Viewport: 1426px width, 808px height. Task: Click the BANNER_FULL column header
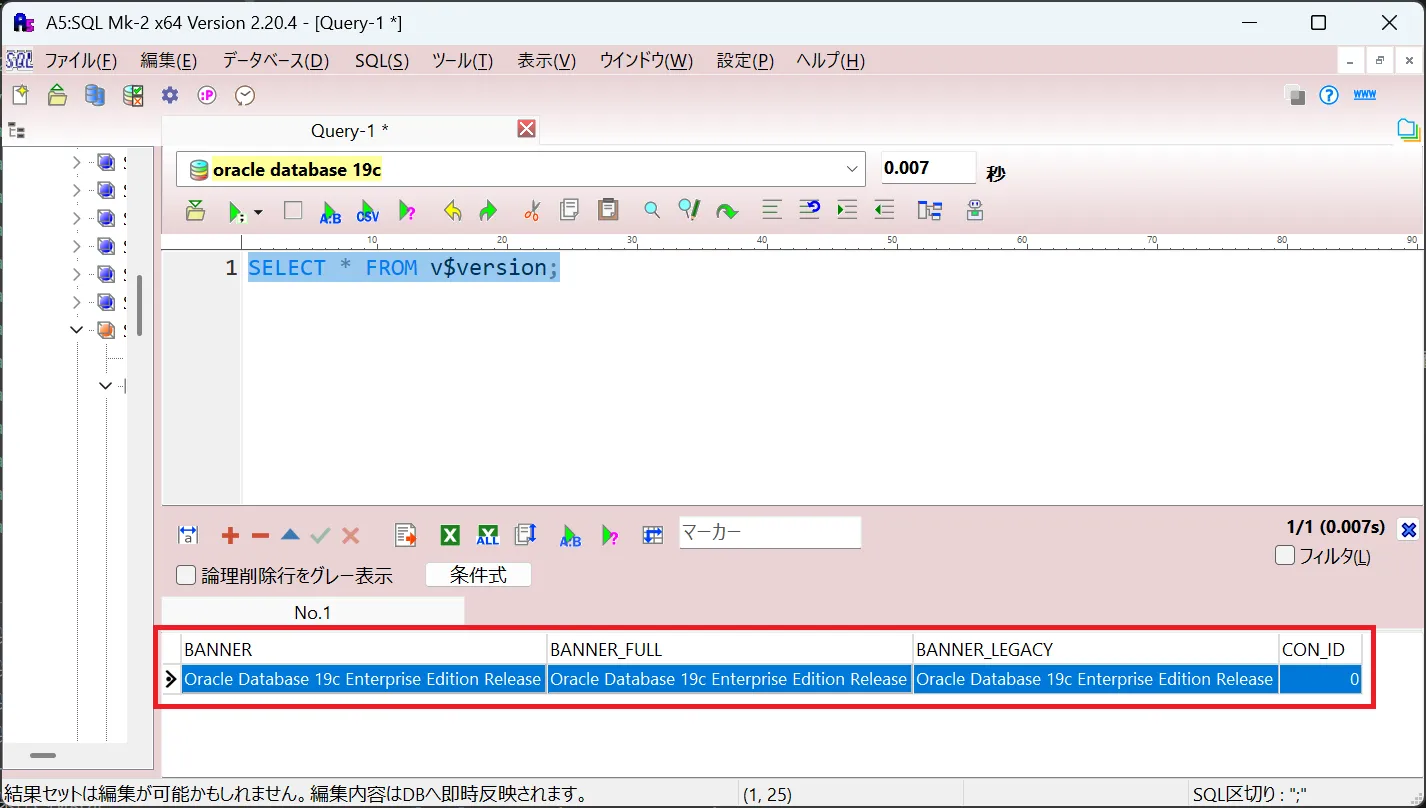pyautogui.click(x=729, y=649)
